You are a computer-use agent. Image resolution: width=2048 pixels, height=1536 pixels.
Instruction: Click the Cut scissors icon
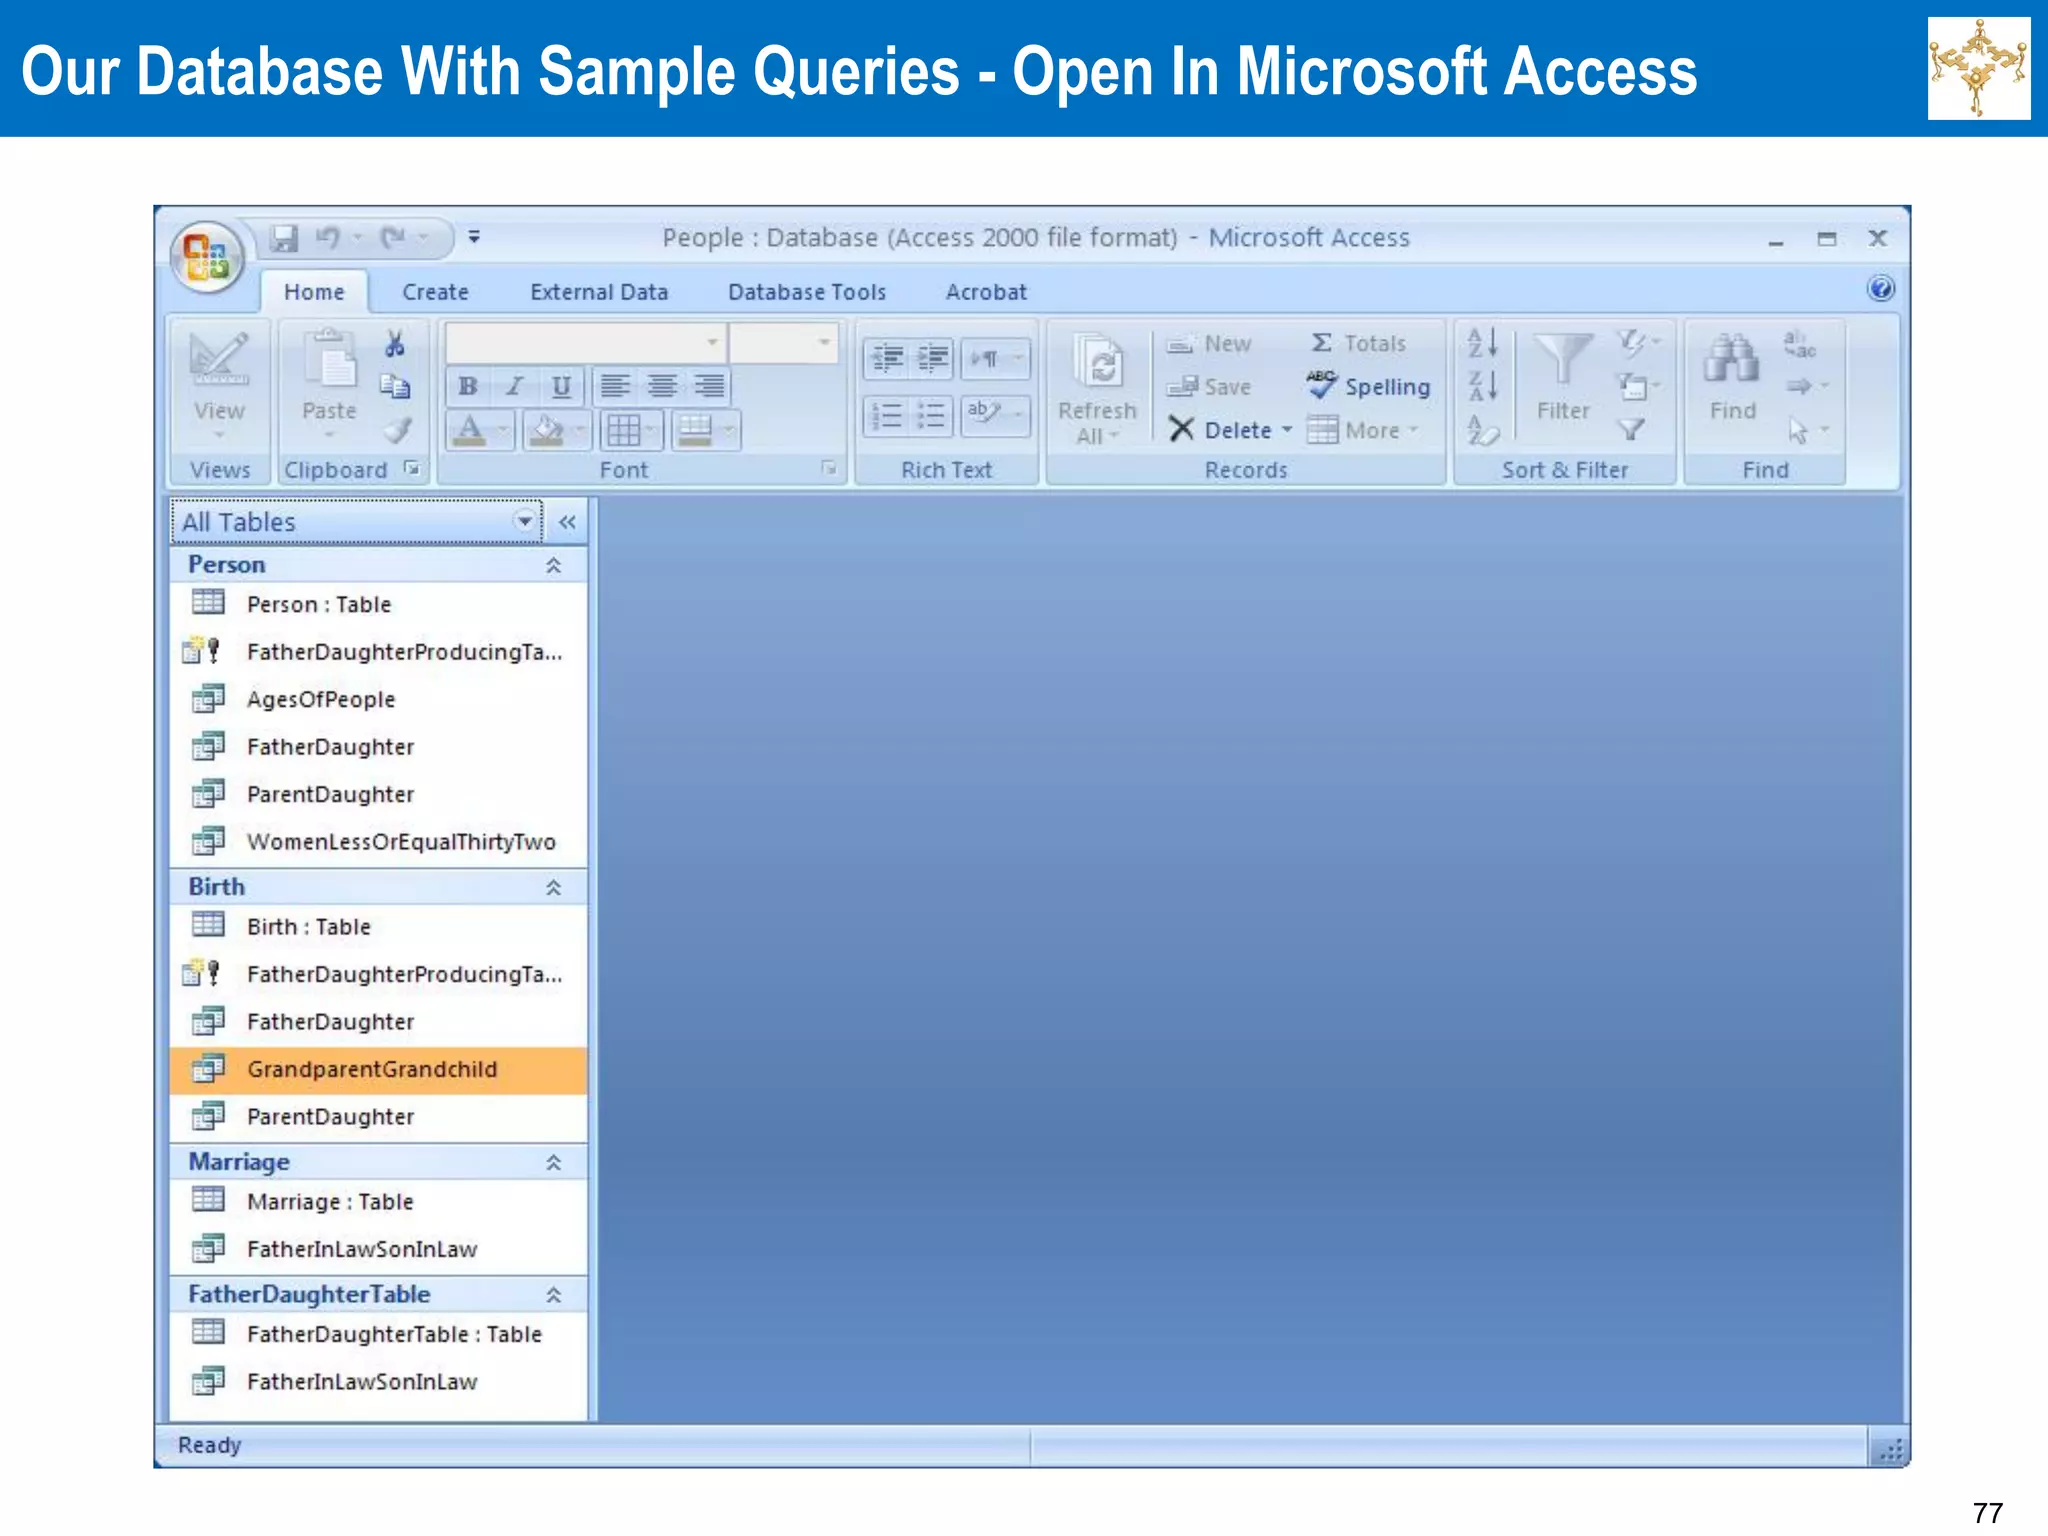395,345
